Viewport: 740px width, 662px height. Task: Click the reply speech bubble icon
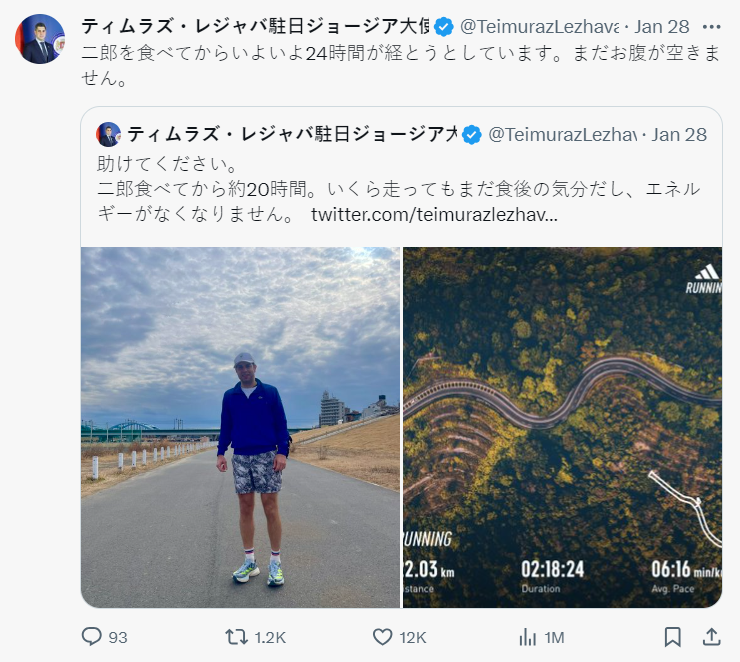pos(92,636)
